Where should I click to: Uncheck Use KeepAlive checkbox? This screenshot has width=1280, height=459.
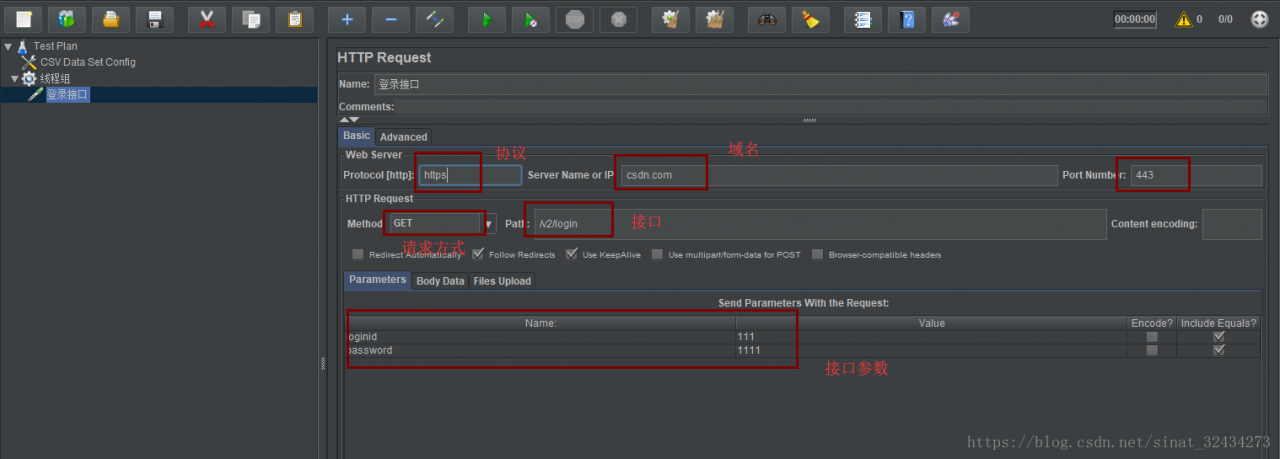[571, 254]
